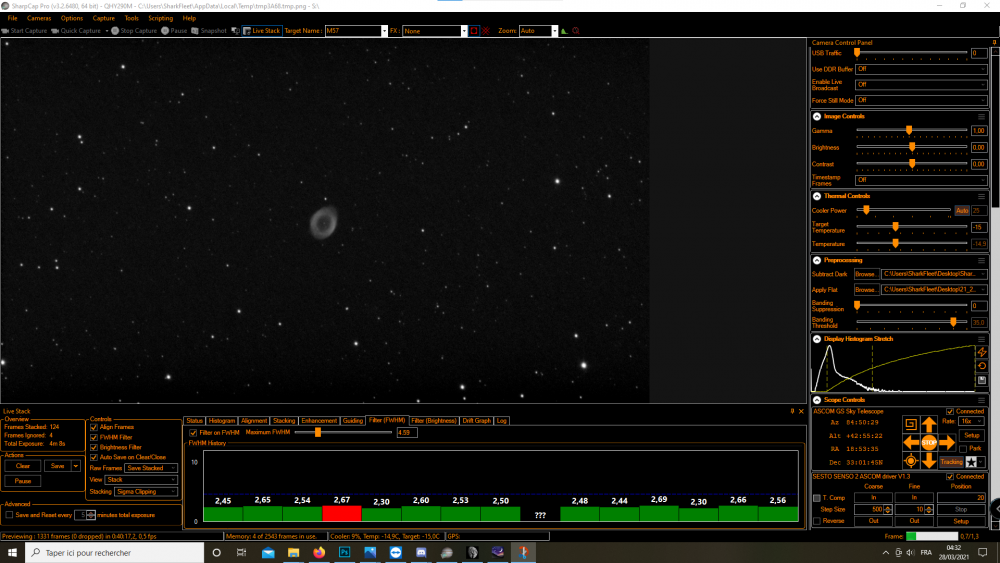
Task: Click the Coarse In focuser button
Action: (873, 497)
